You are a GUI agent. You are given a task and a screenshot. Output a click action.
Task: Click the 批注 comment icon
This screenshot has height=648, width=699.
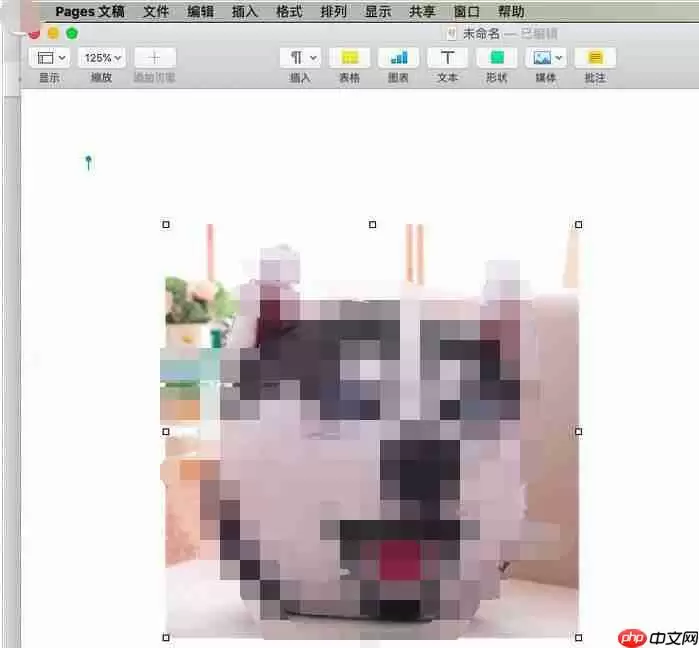tap(595, 57)
